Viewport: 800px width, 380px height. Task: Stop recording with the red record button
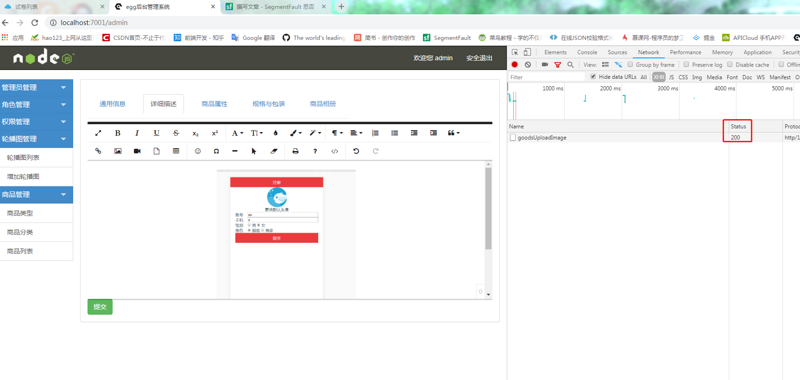click(x=515, y=65)
